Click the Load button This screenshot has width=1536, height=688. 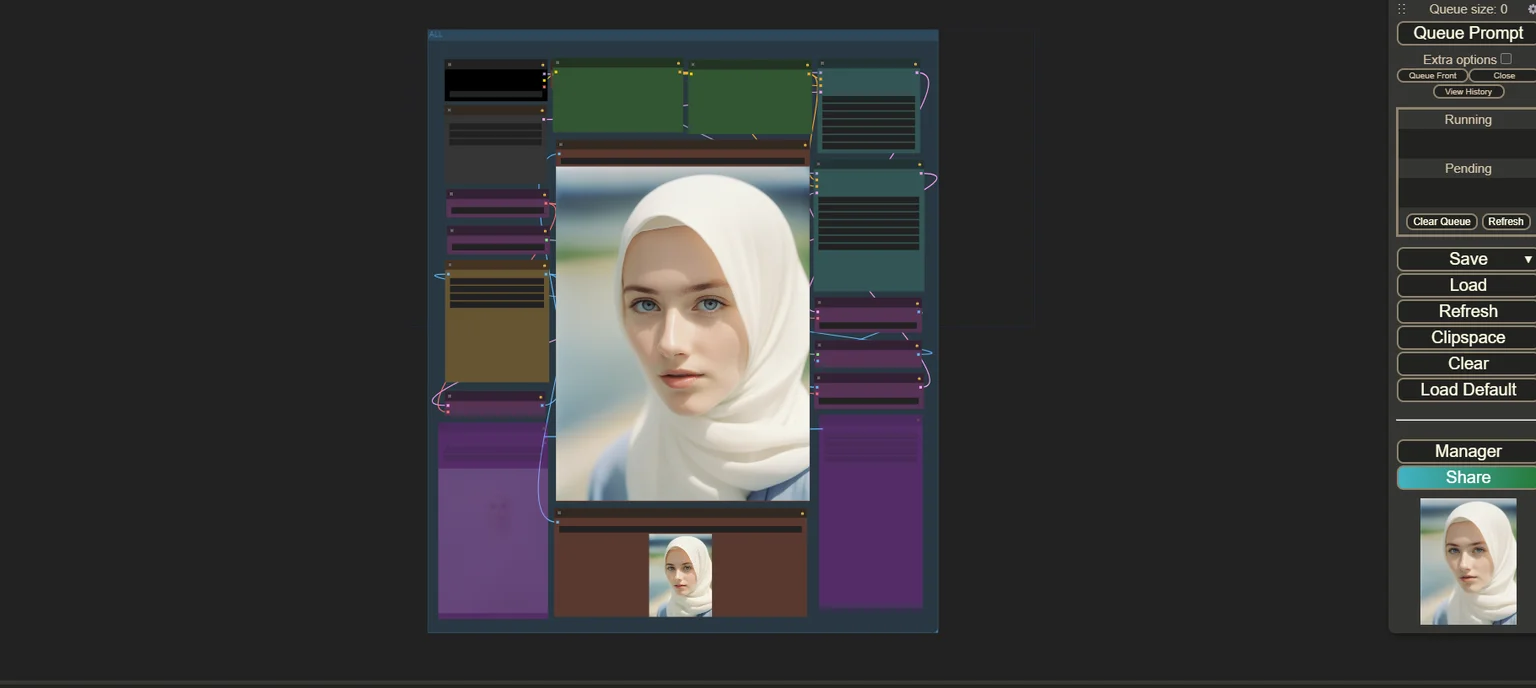(1467, 285)
